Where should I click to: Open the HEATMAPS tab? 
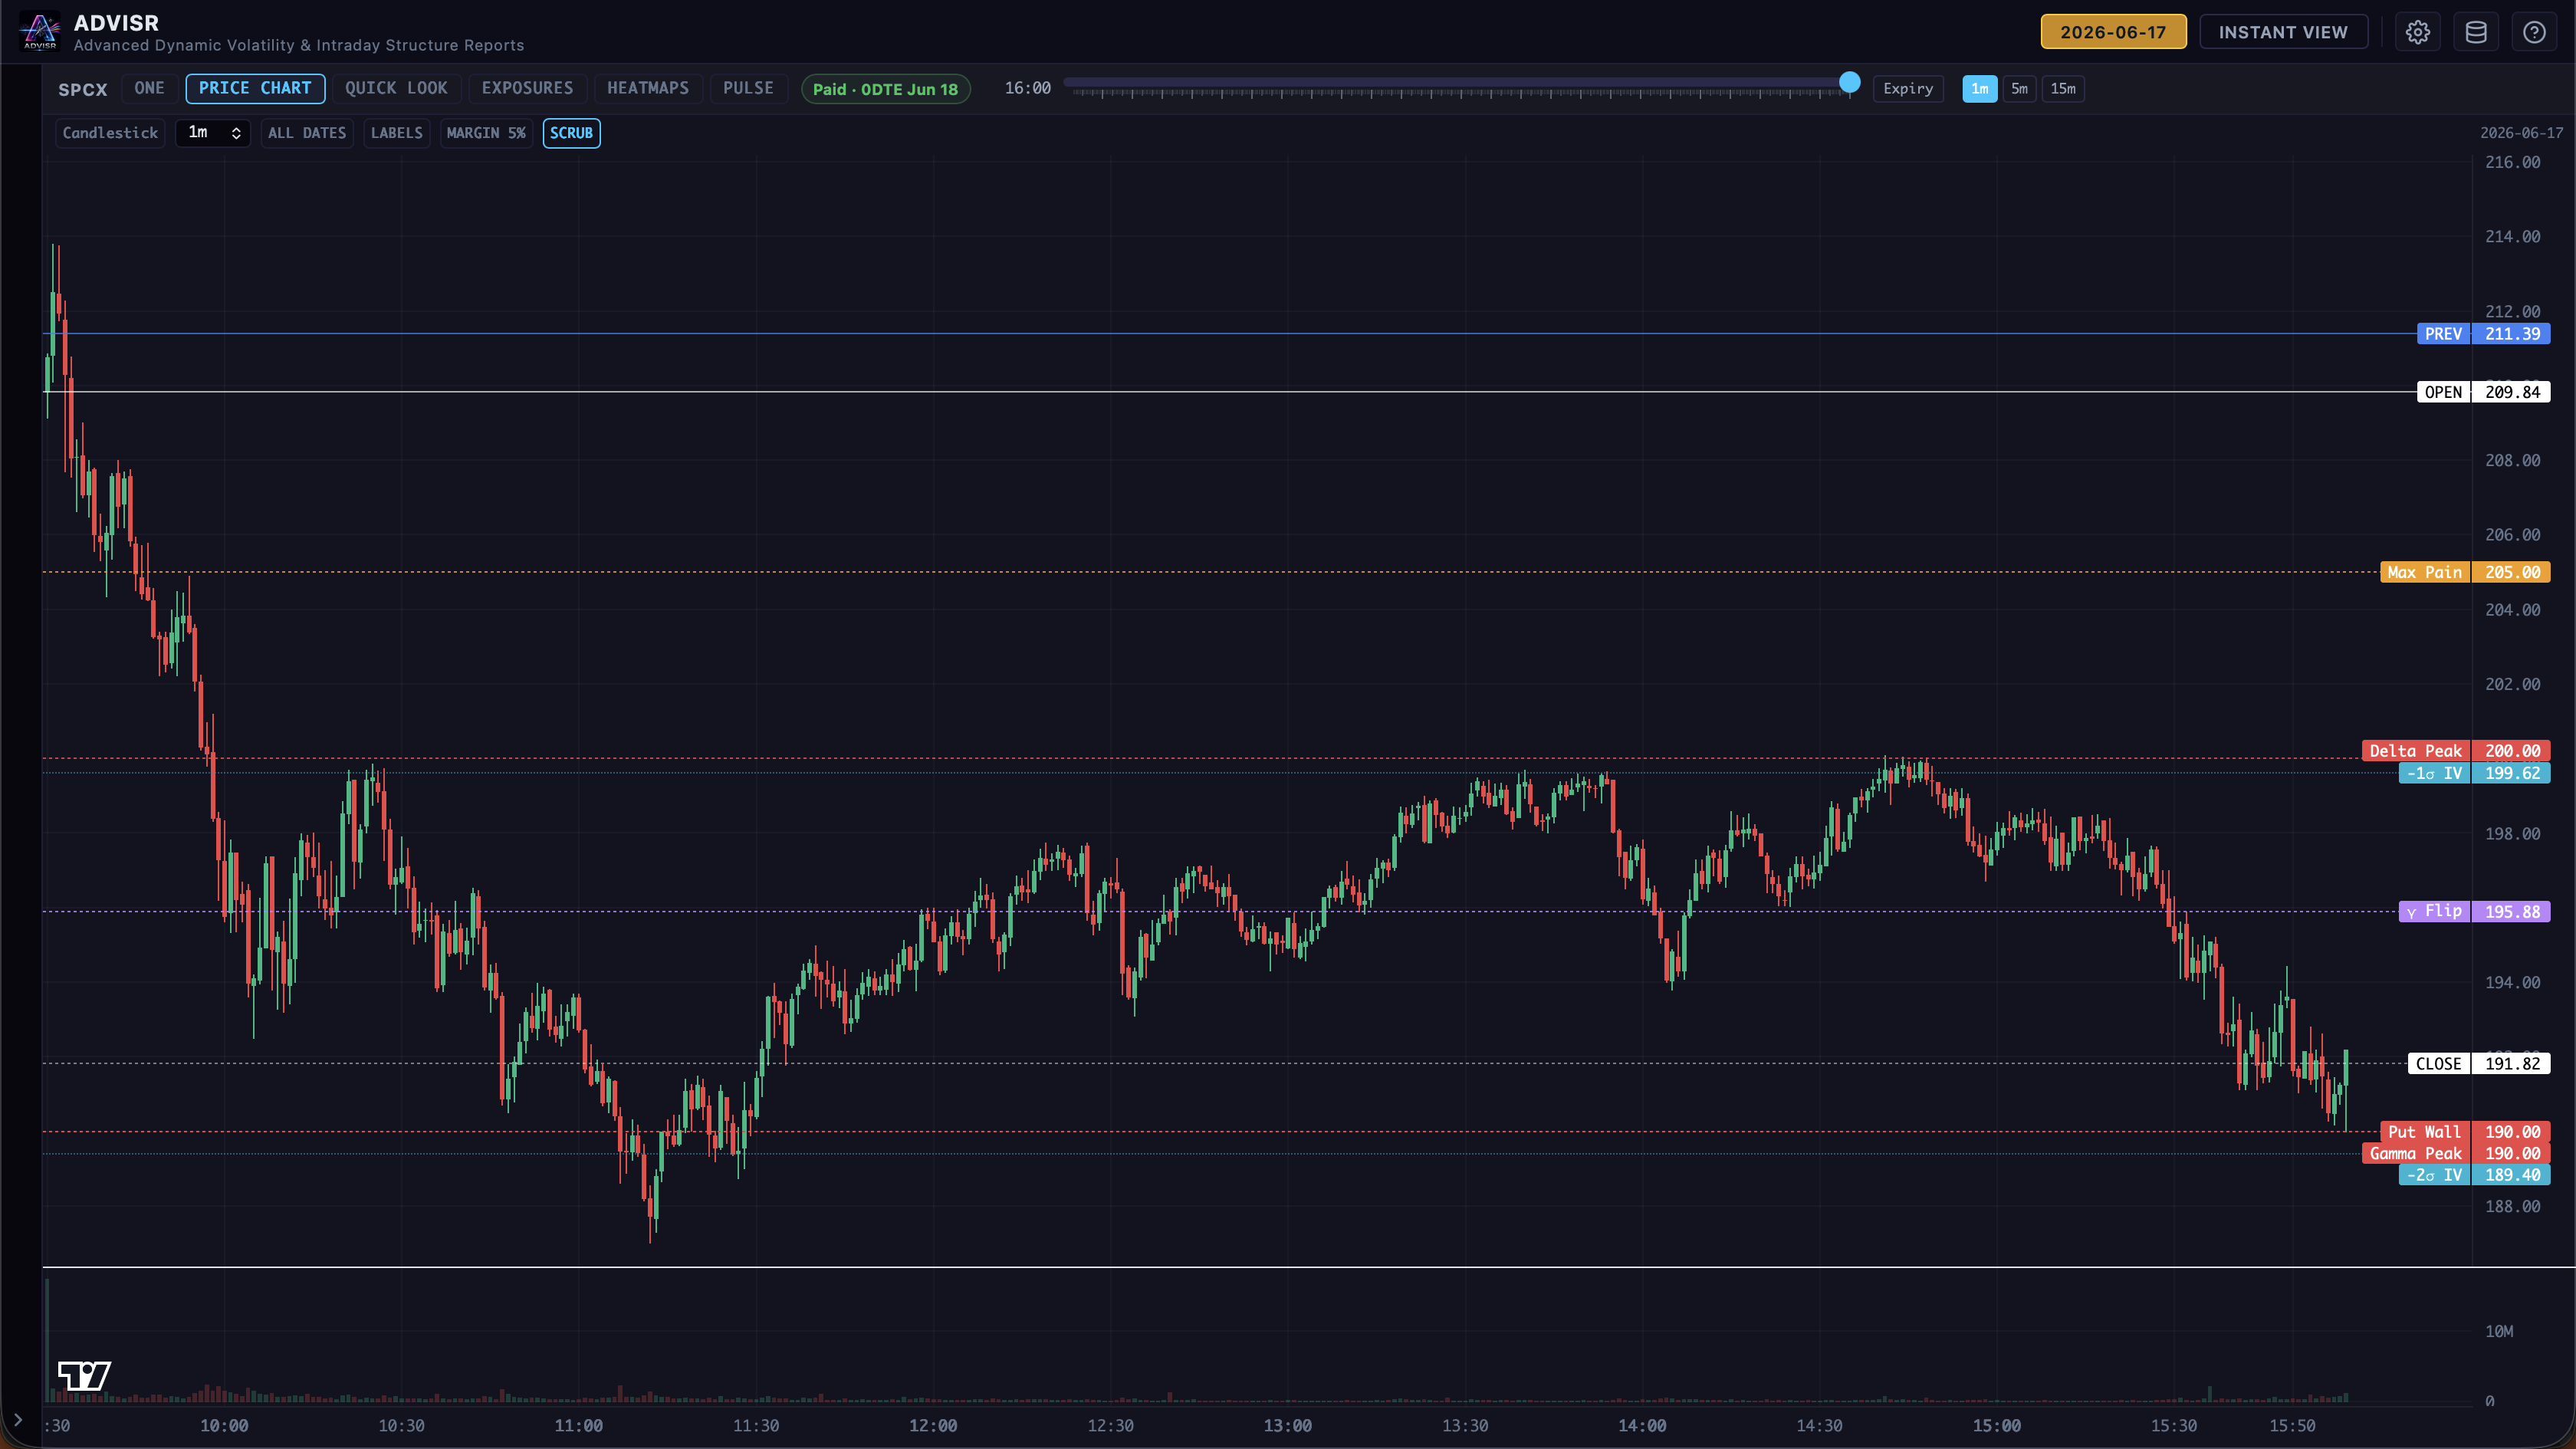point(648,88)
